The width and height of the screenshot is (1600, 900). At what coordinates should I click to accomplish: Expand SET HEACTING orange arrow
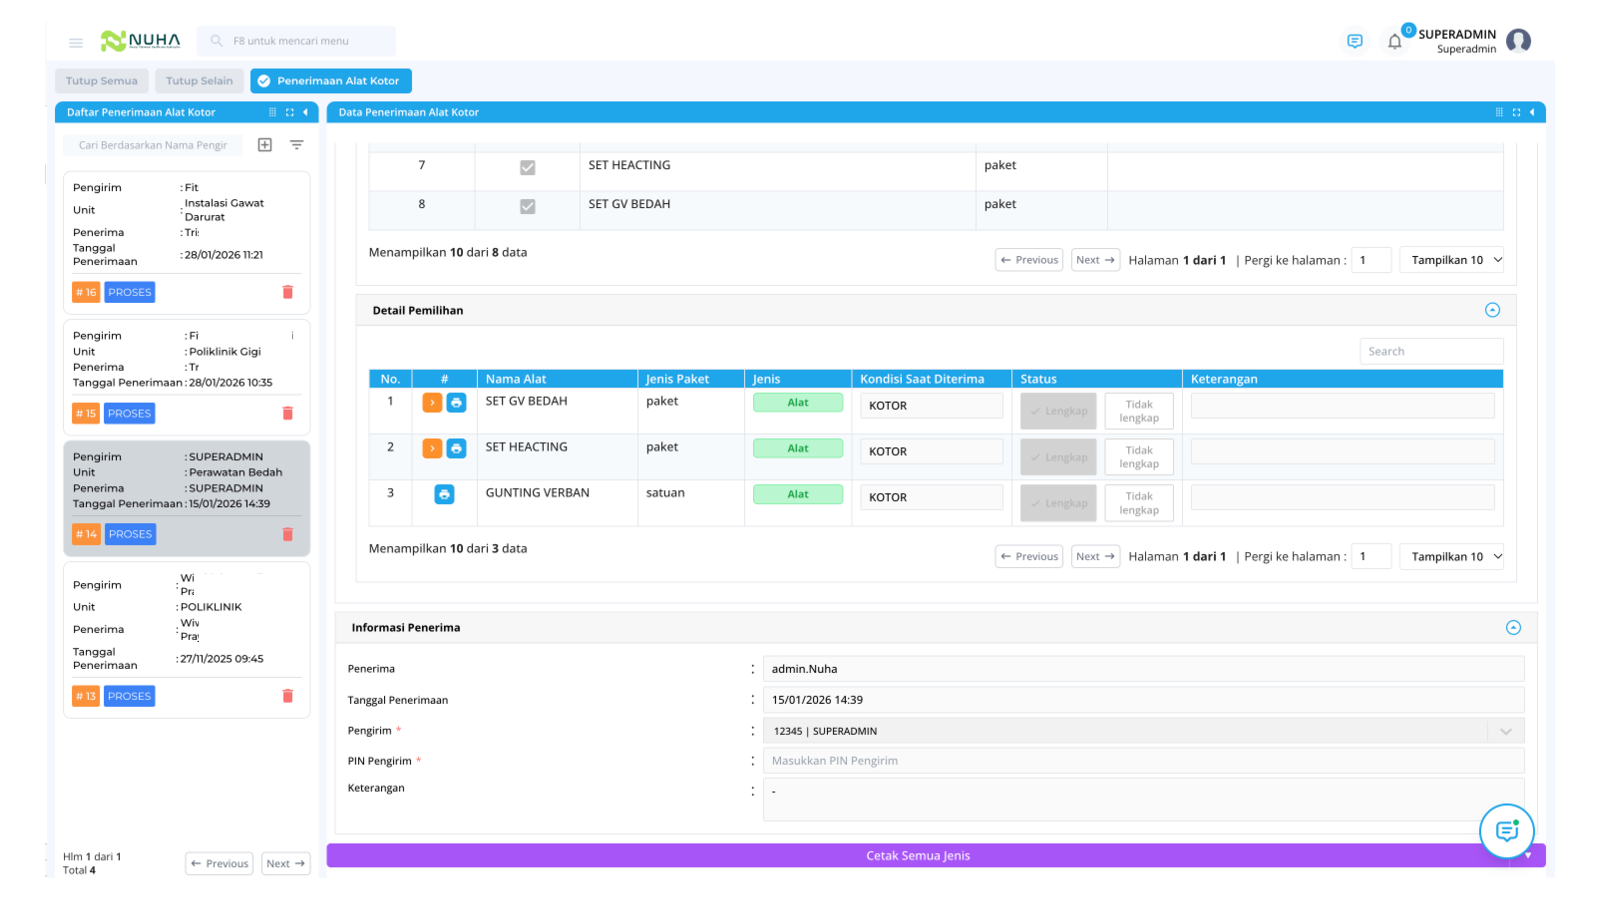coord(432,448)
